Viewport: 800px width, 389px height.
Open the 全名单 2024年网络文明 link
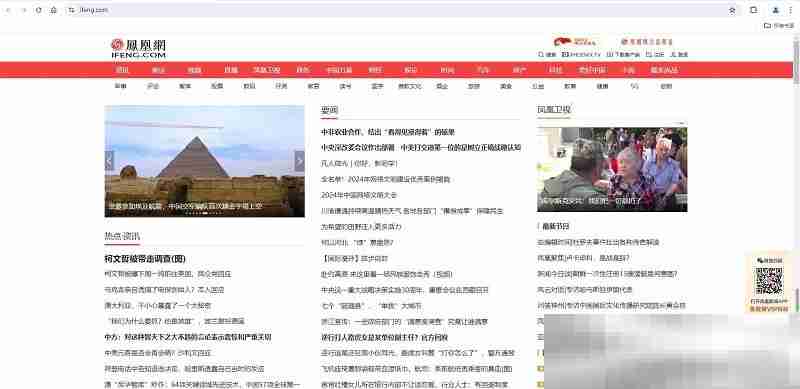point(385,179)
